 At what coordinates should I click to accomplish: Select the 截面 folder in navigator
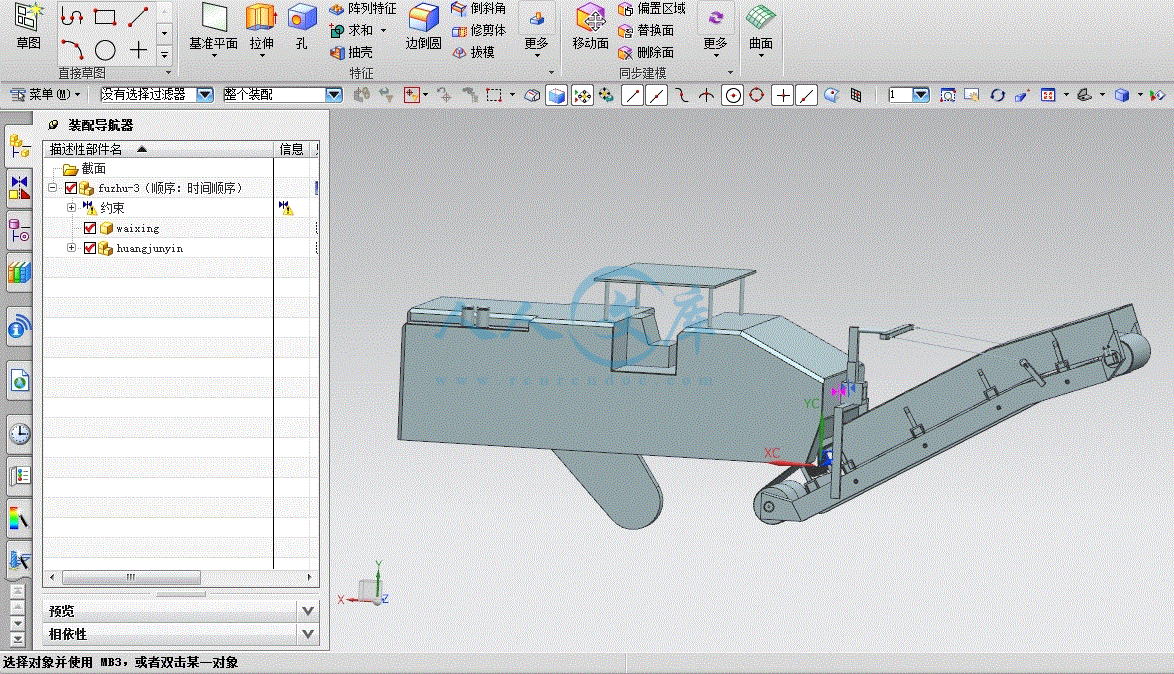coord(85,168)
